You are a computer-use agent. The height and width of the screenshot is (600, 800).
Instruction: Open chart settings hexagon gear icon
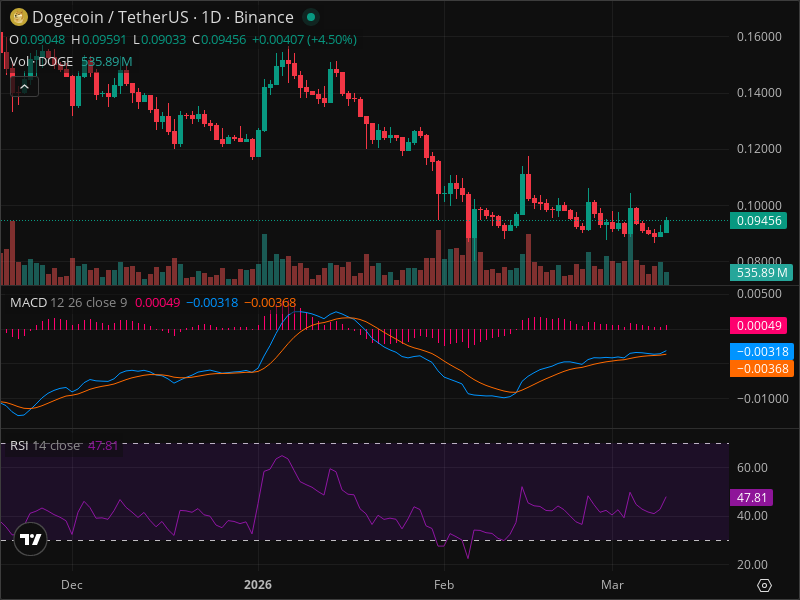pyautogui.click(x=764, y=585)
